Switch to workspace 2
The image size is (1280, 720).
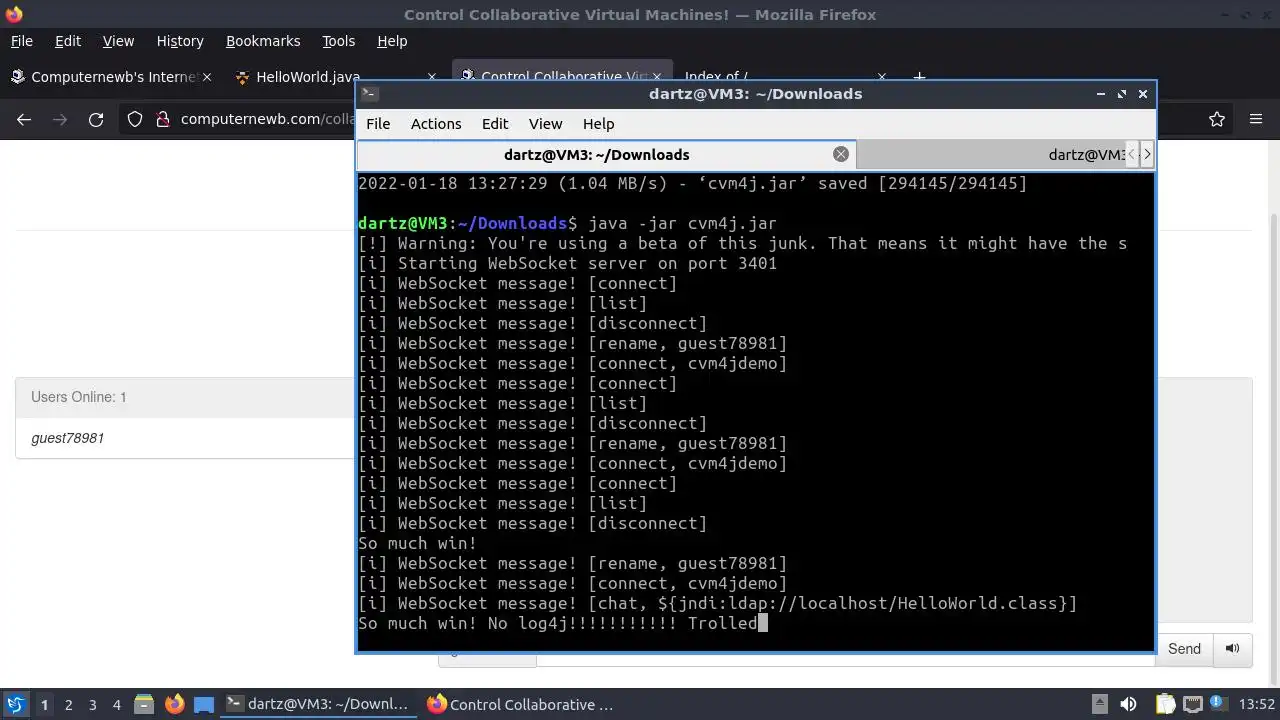coord(68,704)
